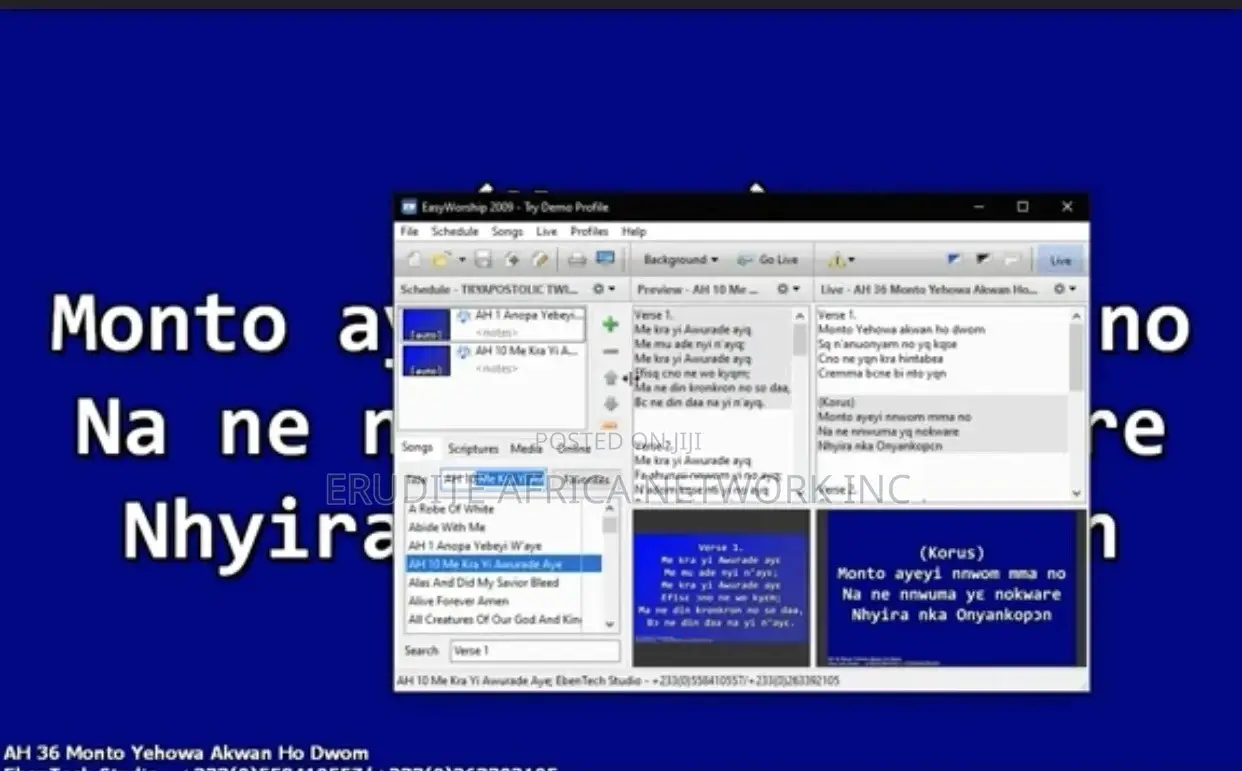1242x771 pixels.
Task: Click the song Title input field
Action: (492, 480)
